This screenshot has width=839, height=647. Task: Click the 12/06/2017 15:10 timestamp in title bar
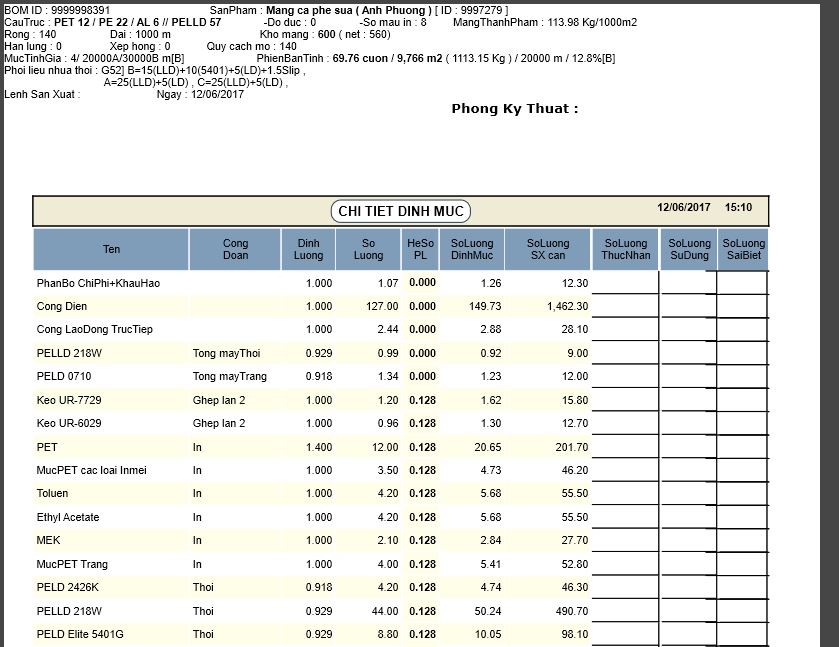704,208
